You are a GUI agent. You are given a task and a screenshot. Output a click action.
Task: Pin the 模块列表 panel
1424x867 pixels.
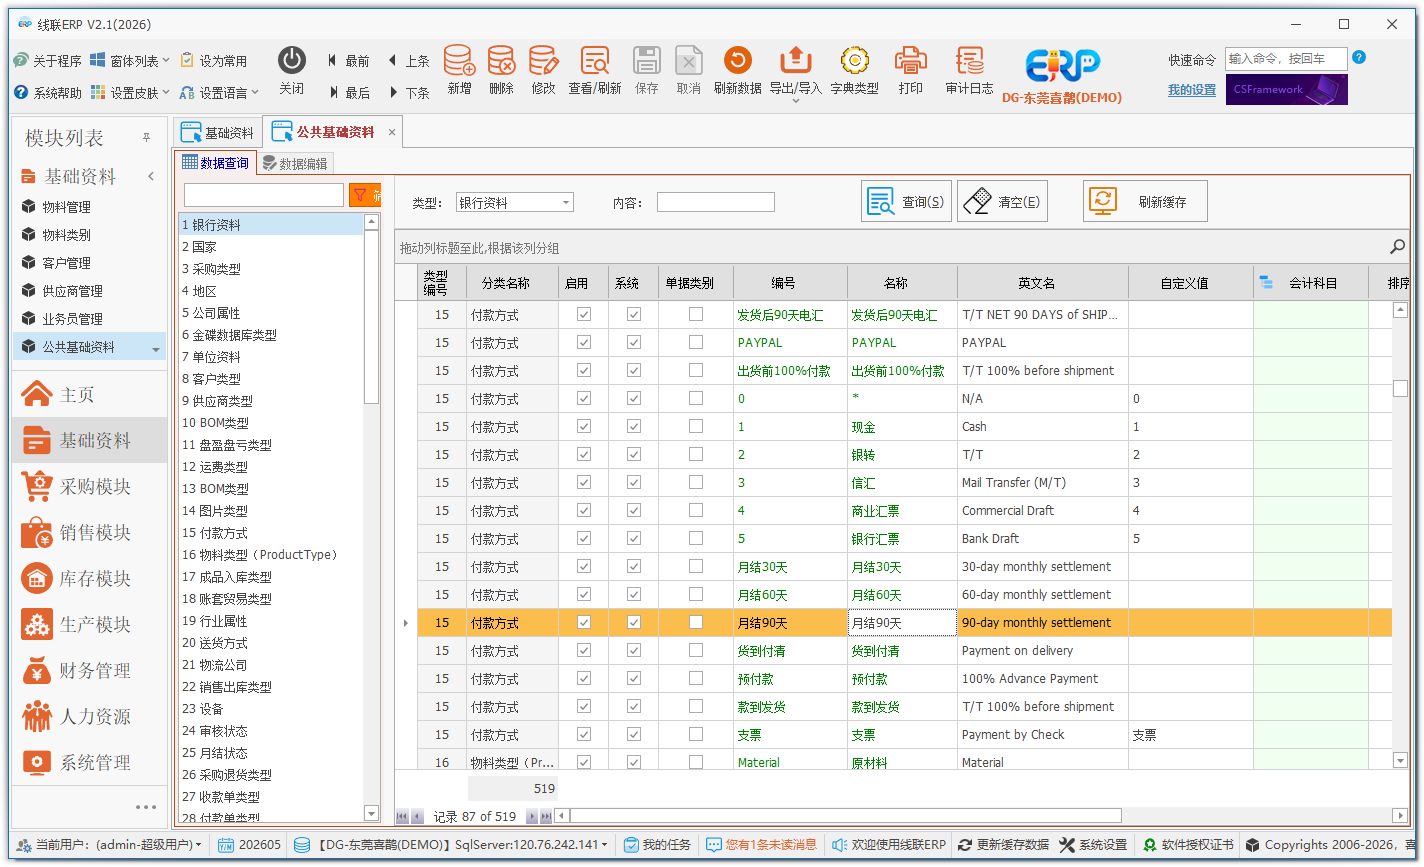click(x=147, y=137)
